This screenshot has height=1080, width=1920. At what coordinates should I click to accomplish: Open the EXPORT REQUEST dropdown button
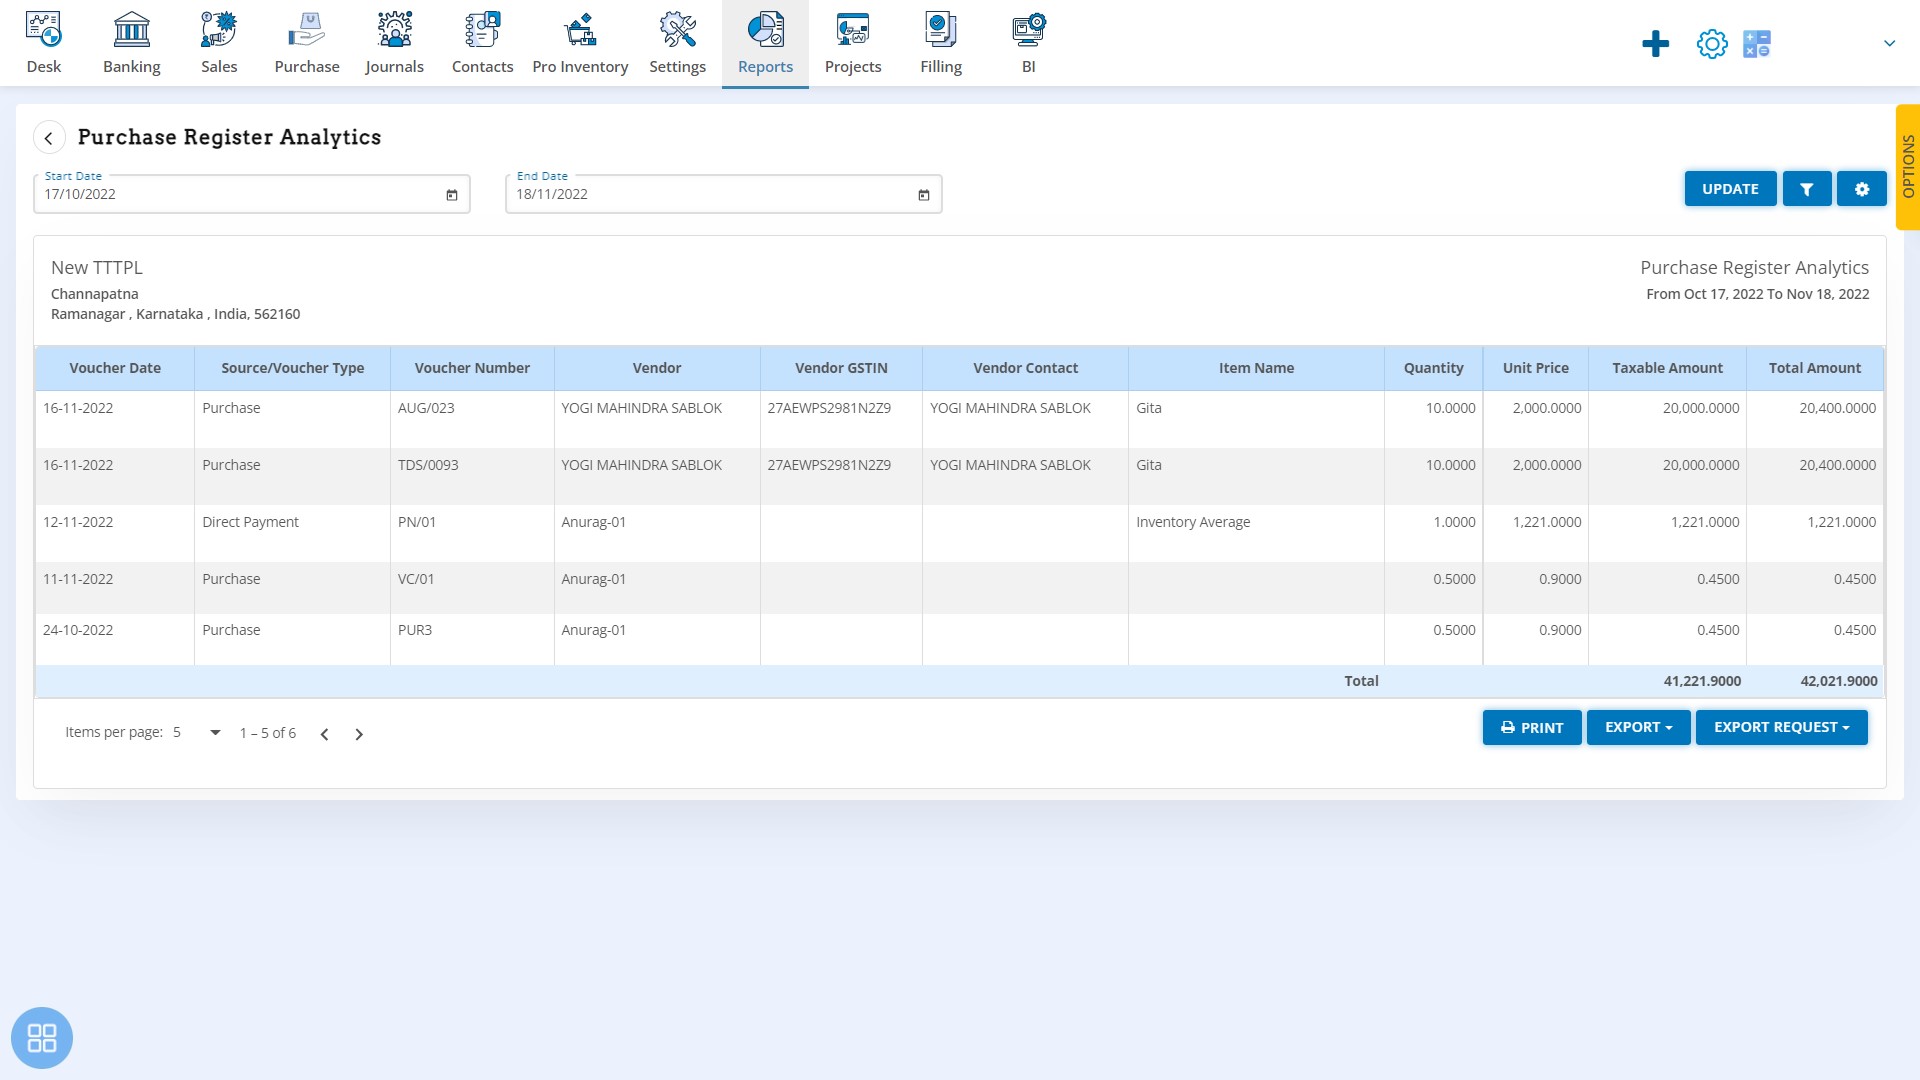pyautogui.click(x=1781, y=728)
